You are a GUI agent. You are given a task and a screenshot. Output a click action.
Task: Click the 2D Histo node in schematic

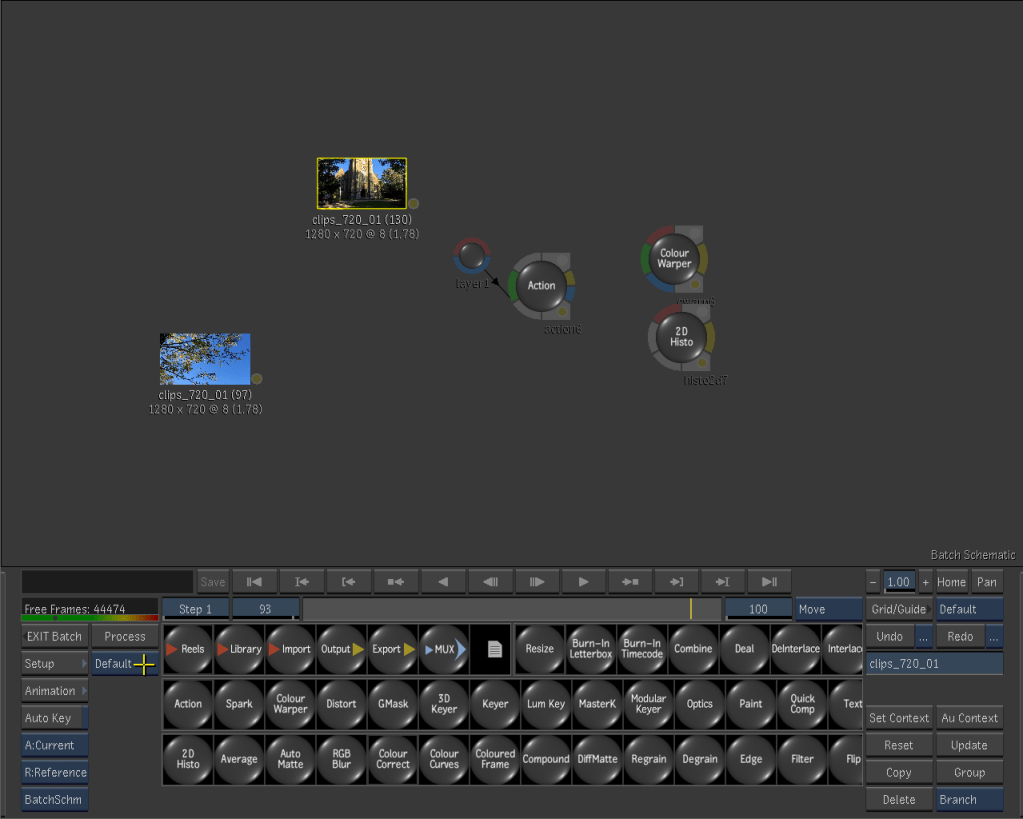click(x=681, y=336)
